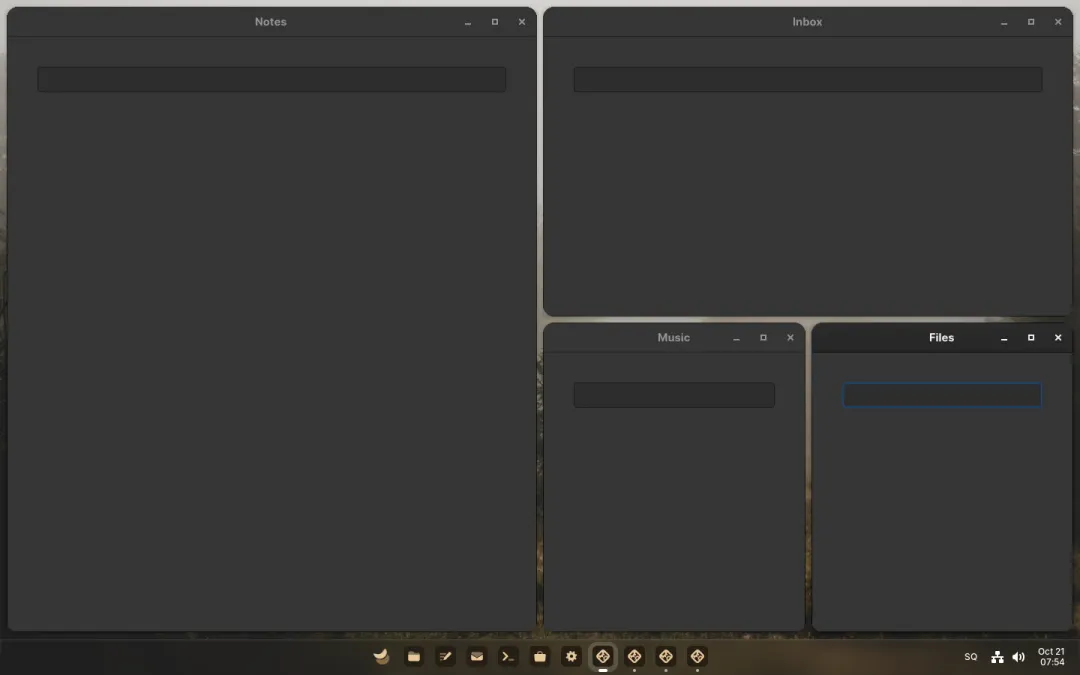Open the volume speaker icon in the system tray
The width and height of the screenshot is (1080, 675).
[1018, 657]
